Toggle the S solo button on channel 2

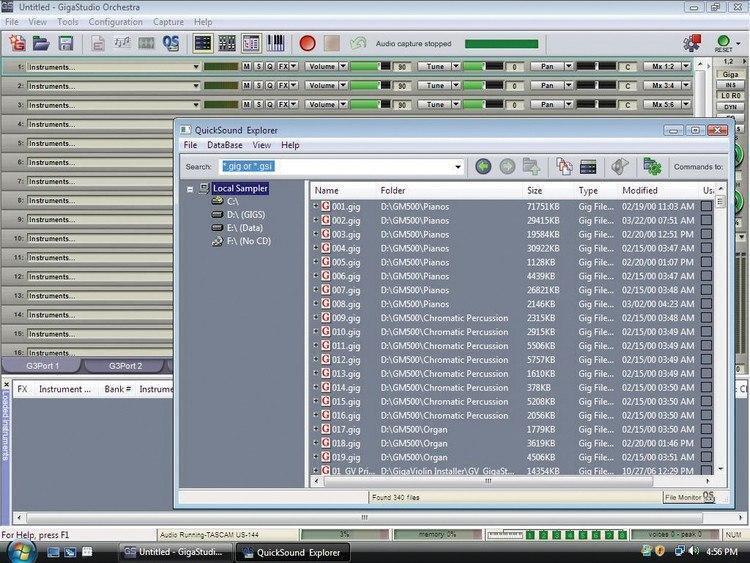point(258,86)
